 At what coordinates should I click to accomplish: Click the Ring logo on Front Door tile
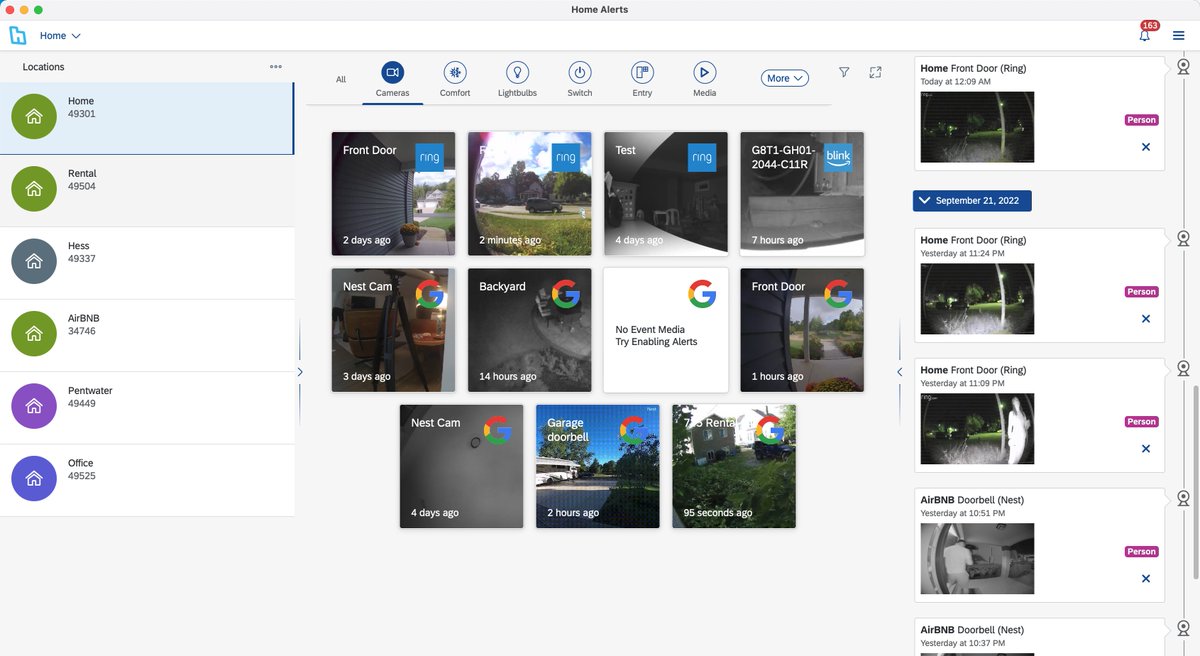(x=429, y=158)
